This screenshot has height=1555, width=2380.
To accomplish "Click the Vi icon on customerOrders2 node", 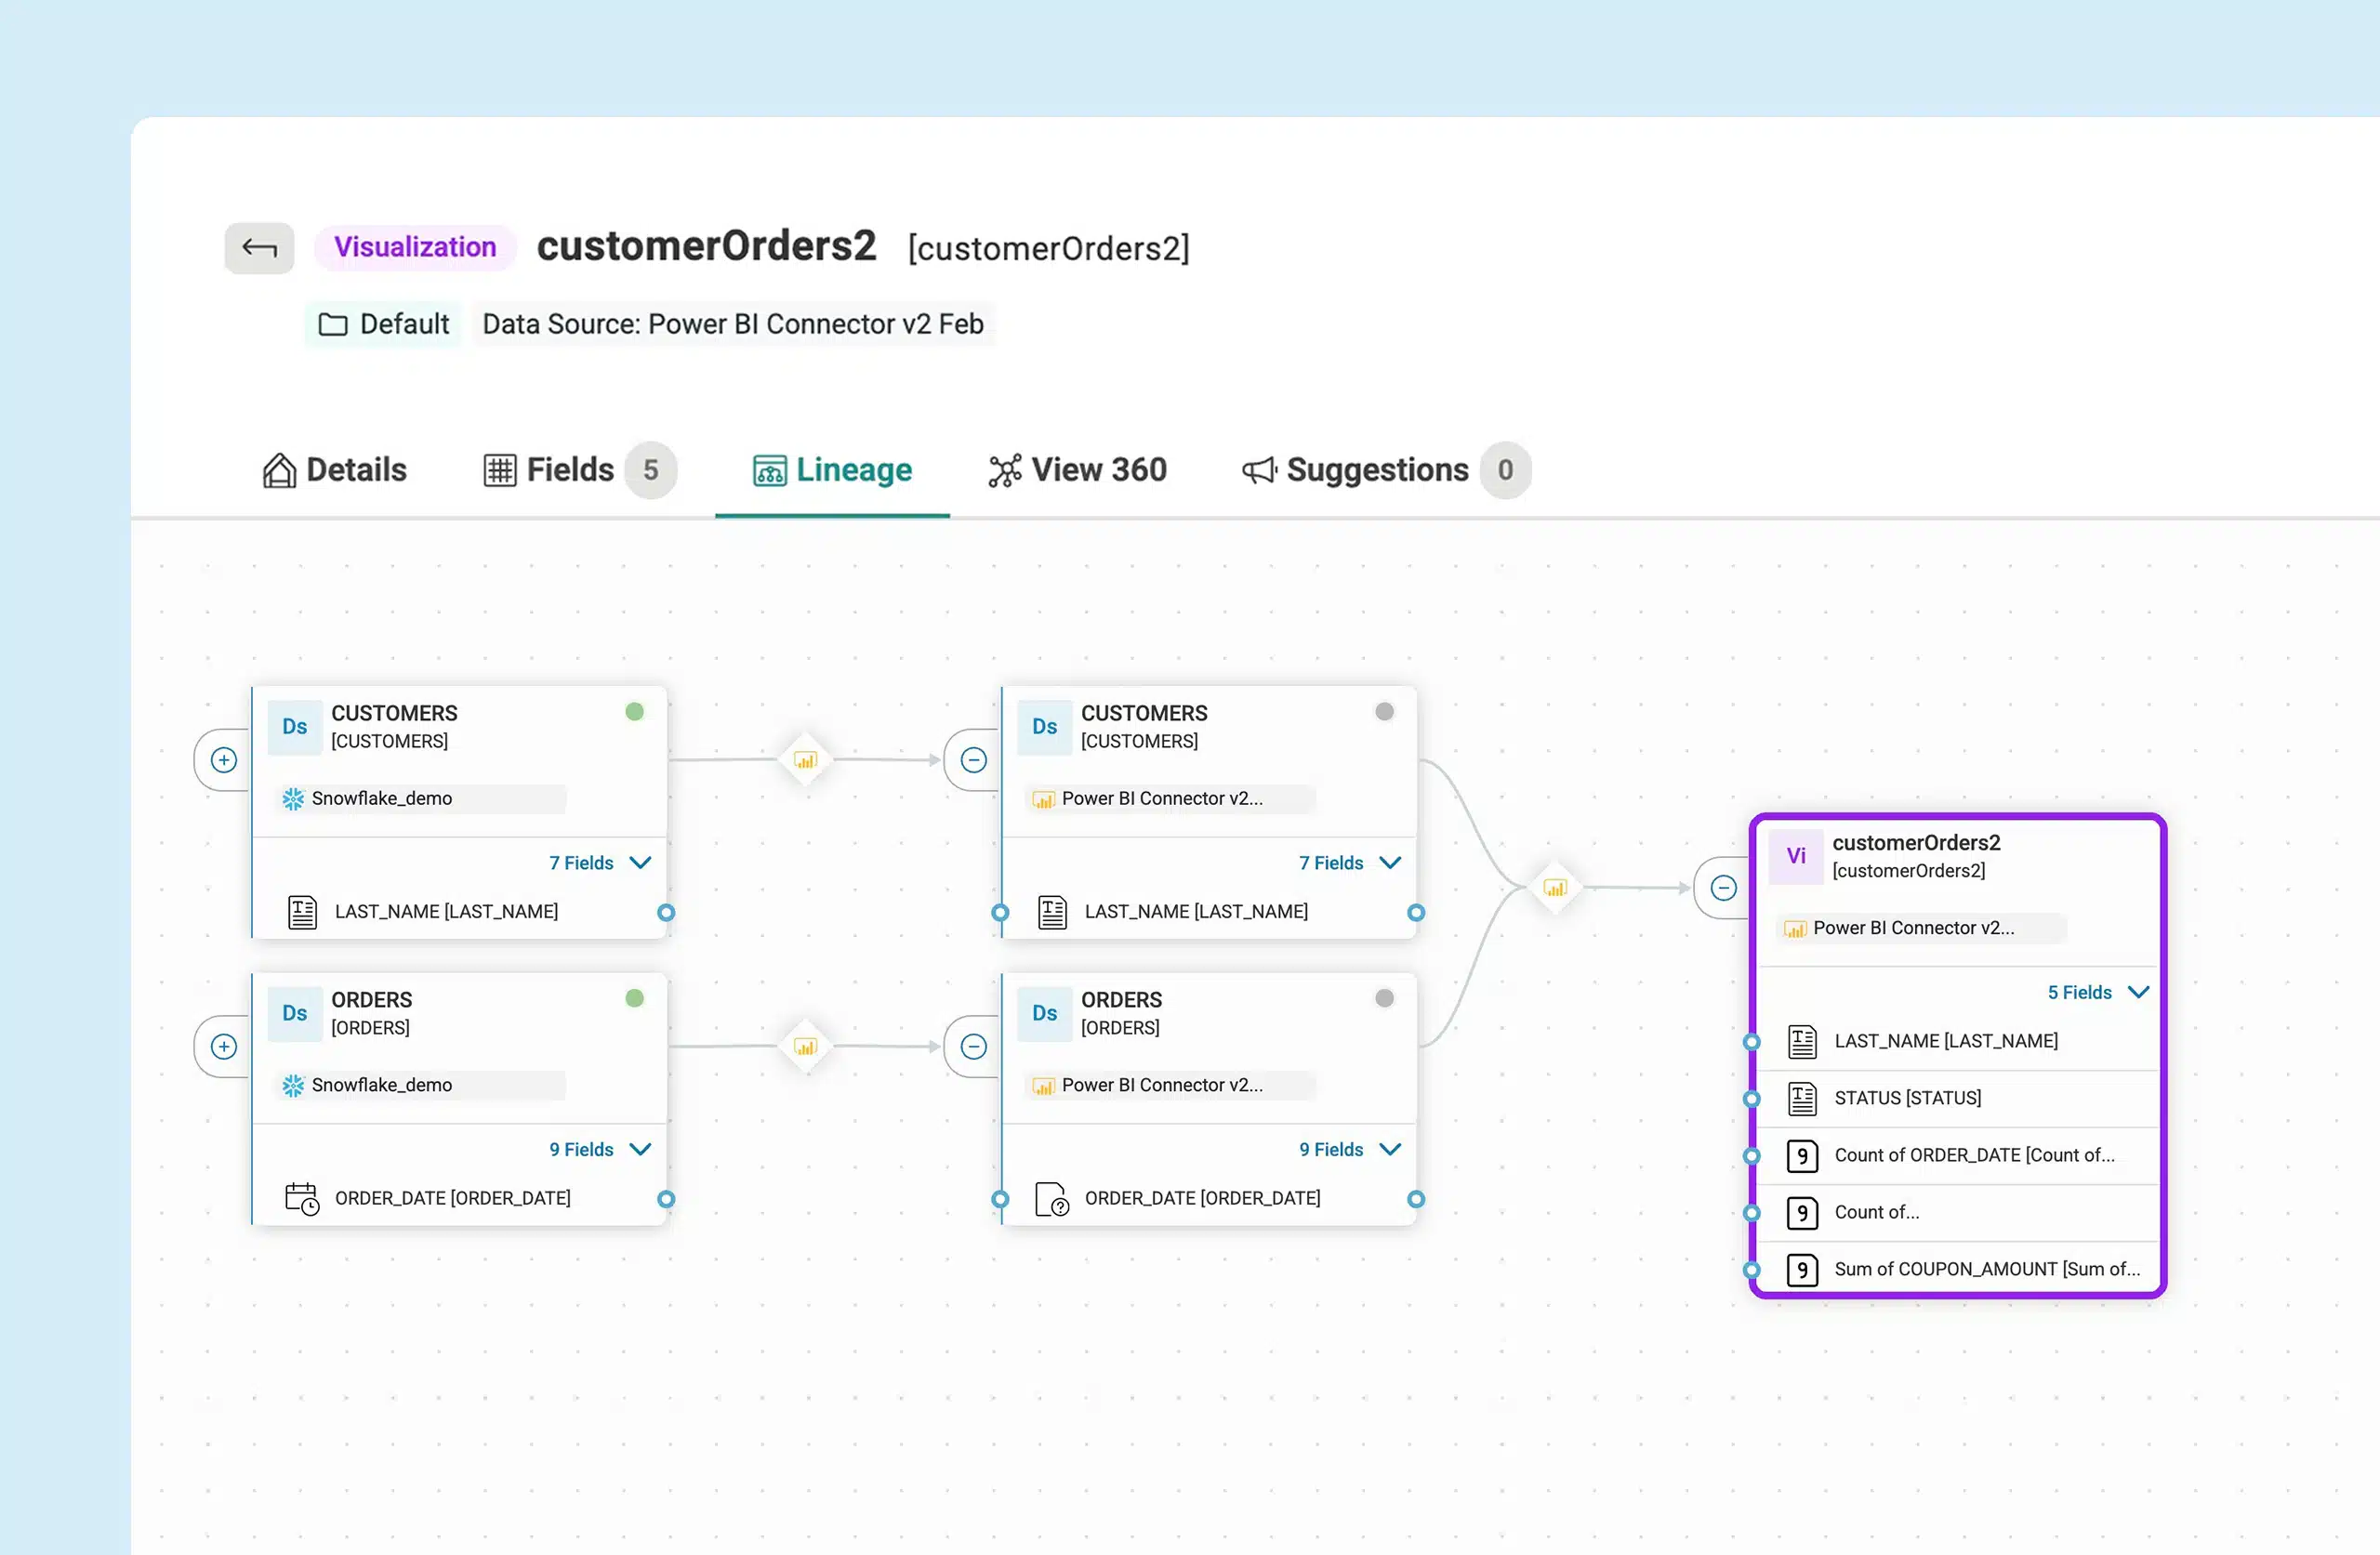I will [1795, 856].
